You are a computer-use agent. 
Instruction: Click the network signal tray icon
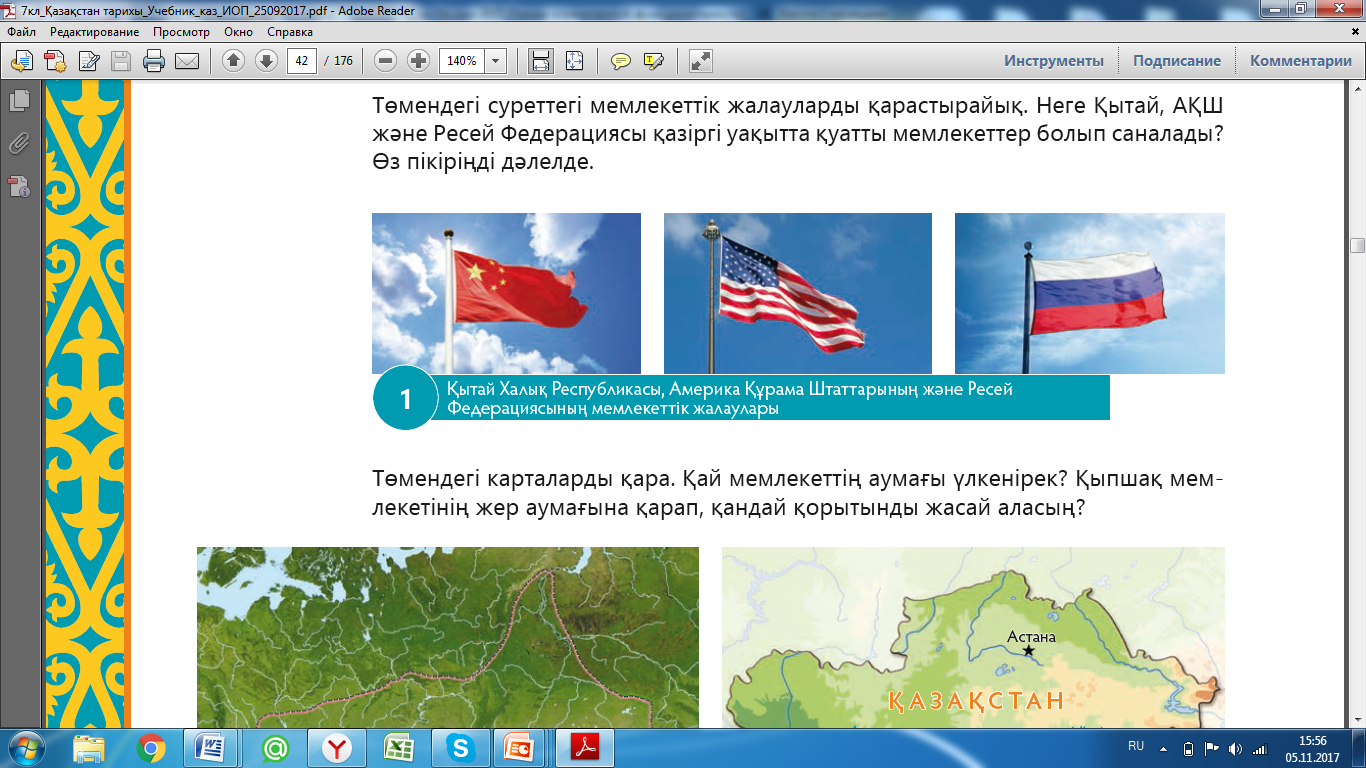click(1261, 748)
